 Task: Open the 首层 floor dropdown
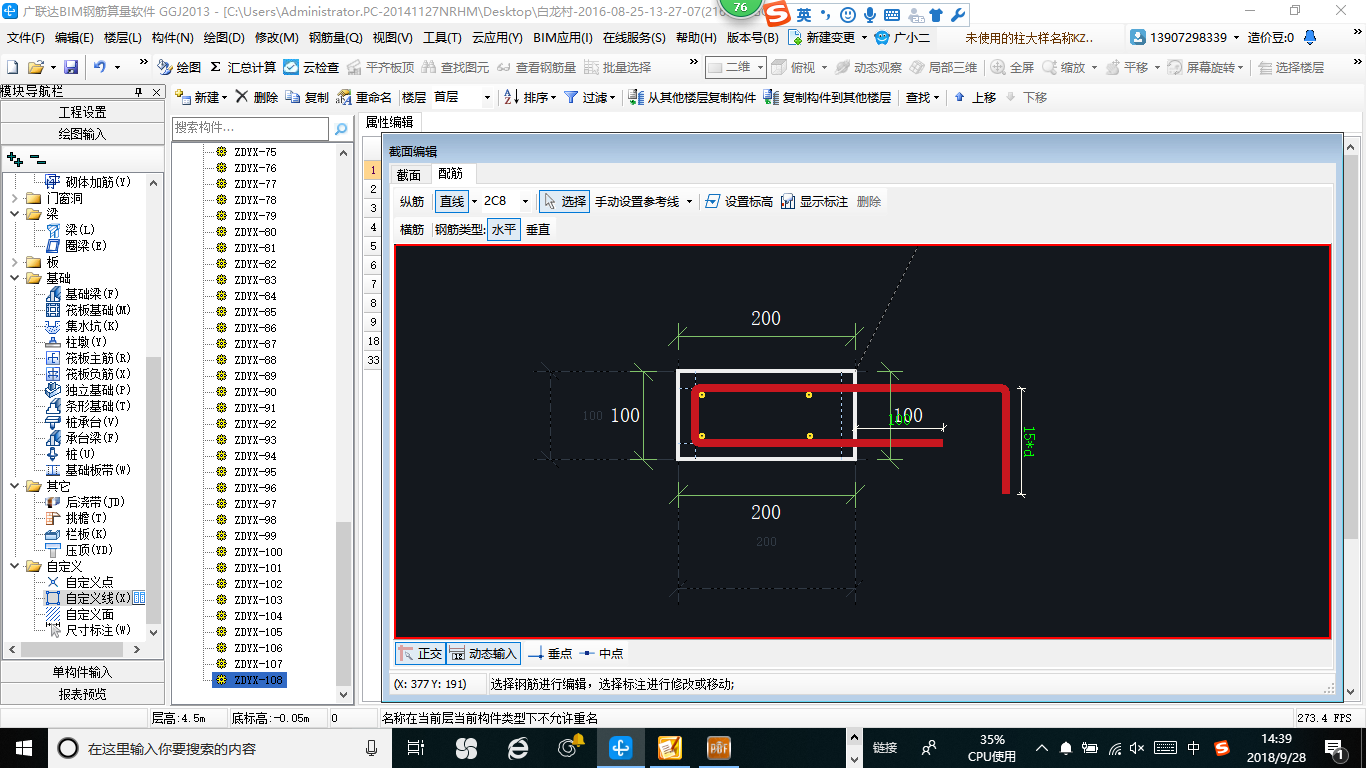tap(487, 97)
